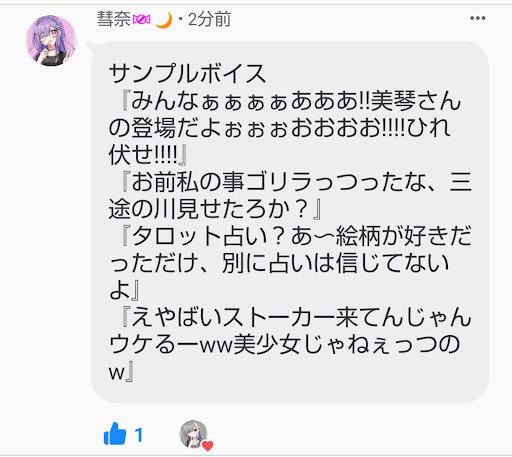This screenshot has width=512, height=457.
Task: Click the line containing 別に占いは信じてない
Action: (x=279, y=263)
